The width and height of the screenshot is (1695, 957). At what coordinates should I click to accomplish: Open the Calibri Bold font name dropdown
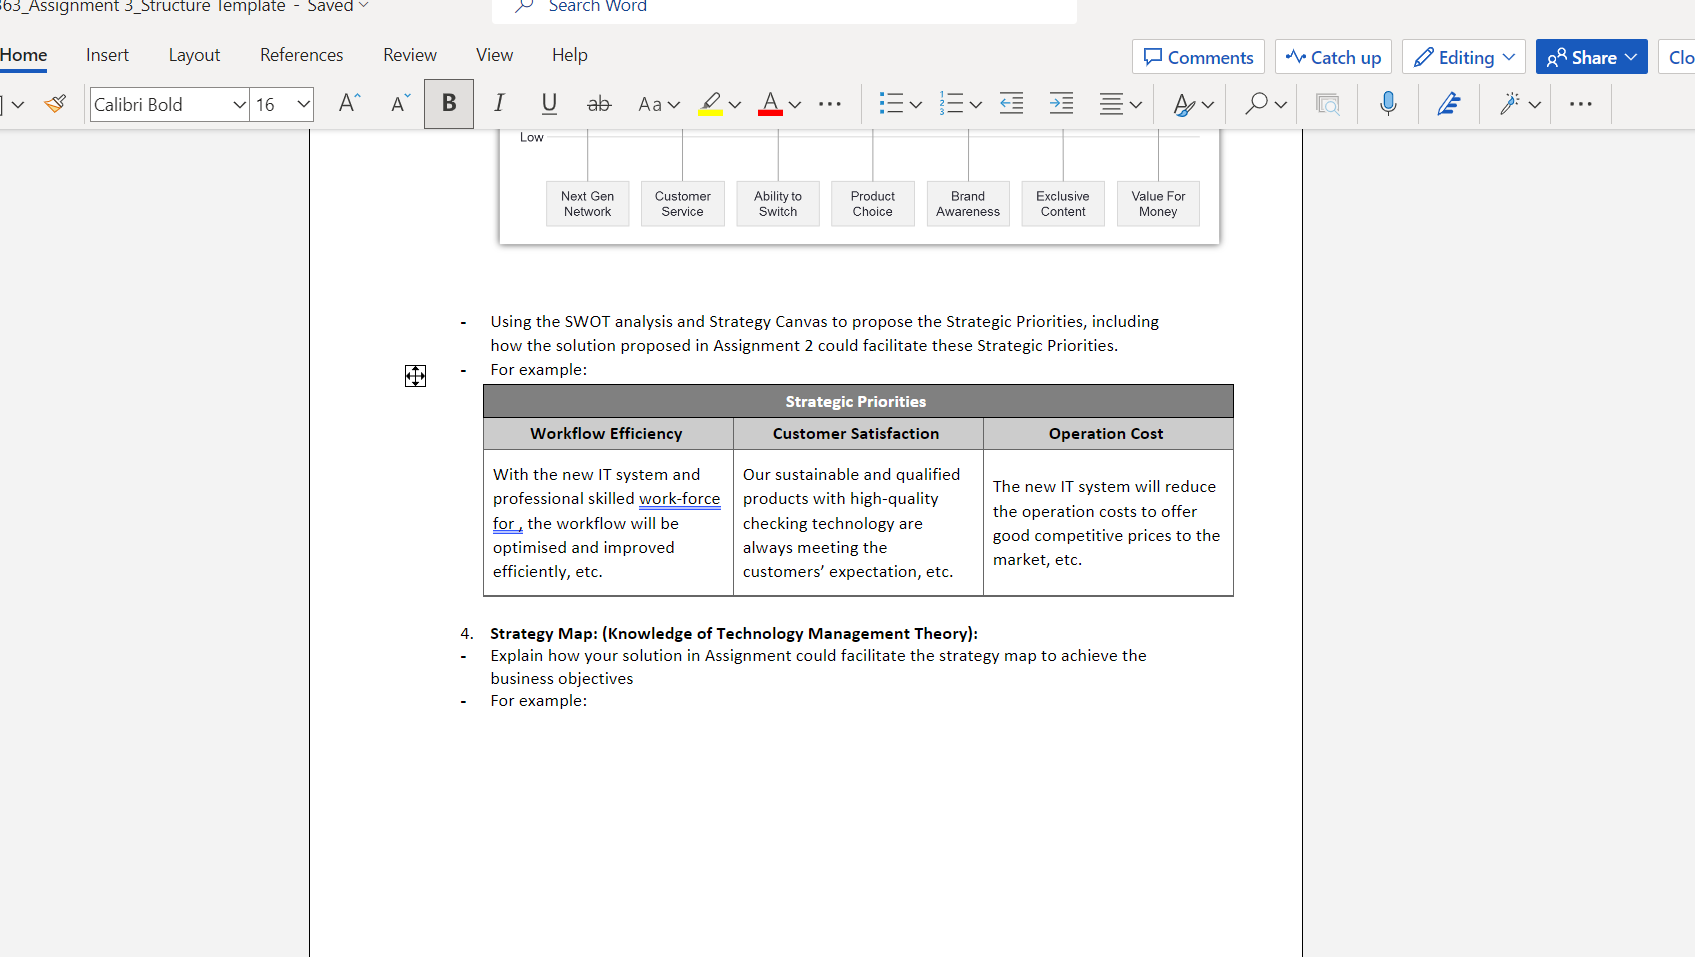169,104
